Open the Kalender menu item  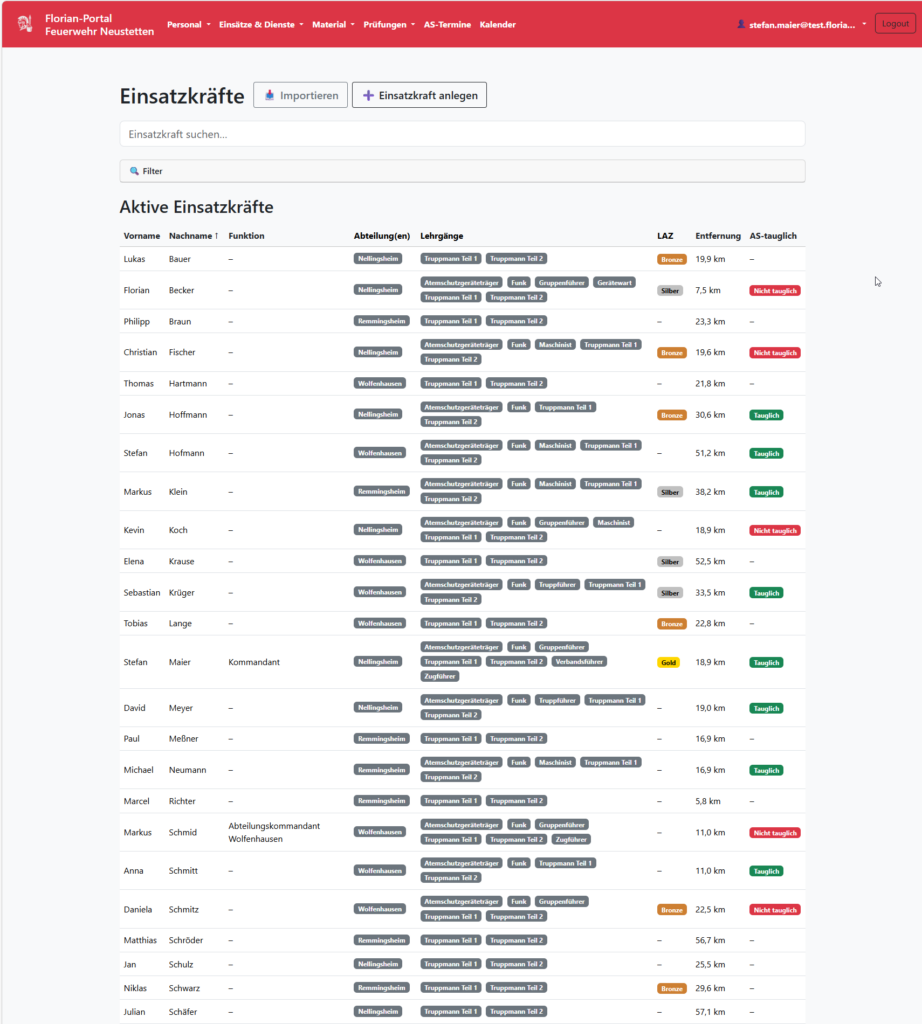tap(498, 24)
